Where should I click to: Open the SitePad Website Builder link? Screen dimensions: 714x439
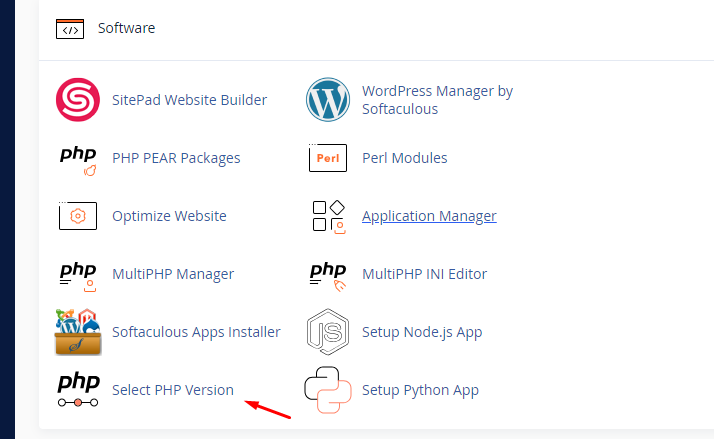(x=189, y=100)
